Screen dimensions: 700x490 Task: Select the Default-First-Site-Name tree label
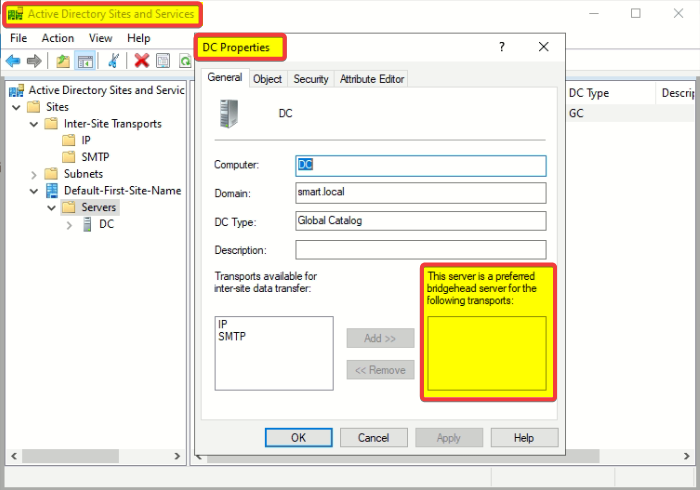tap(122, 191)
